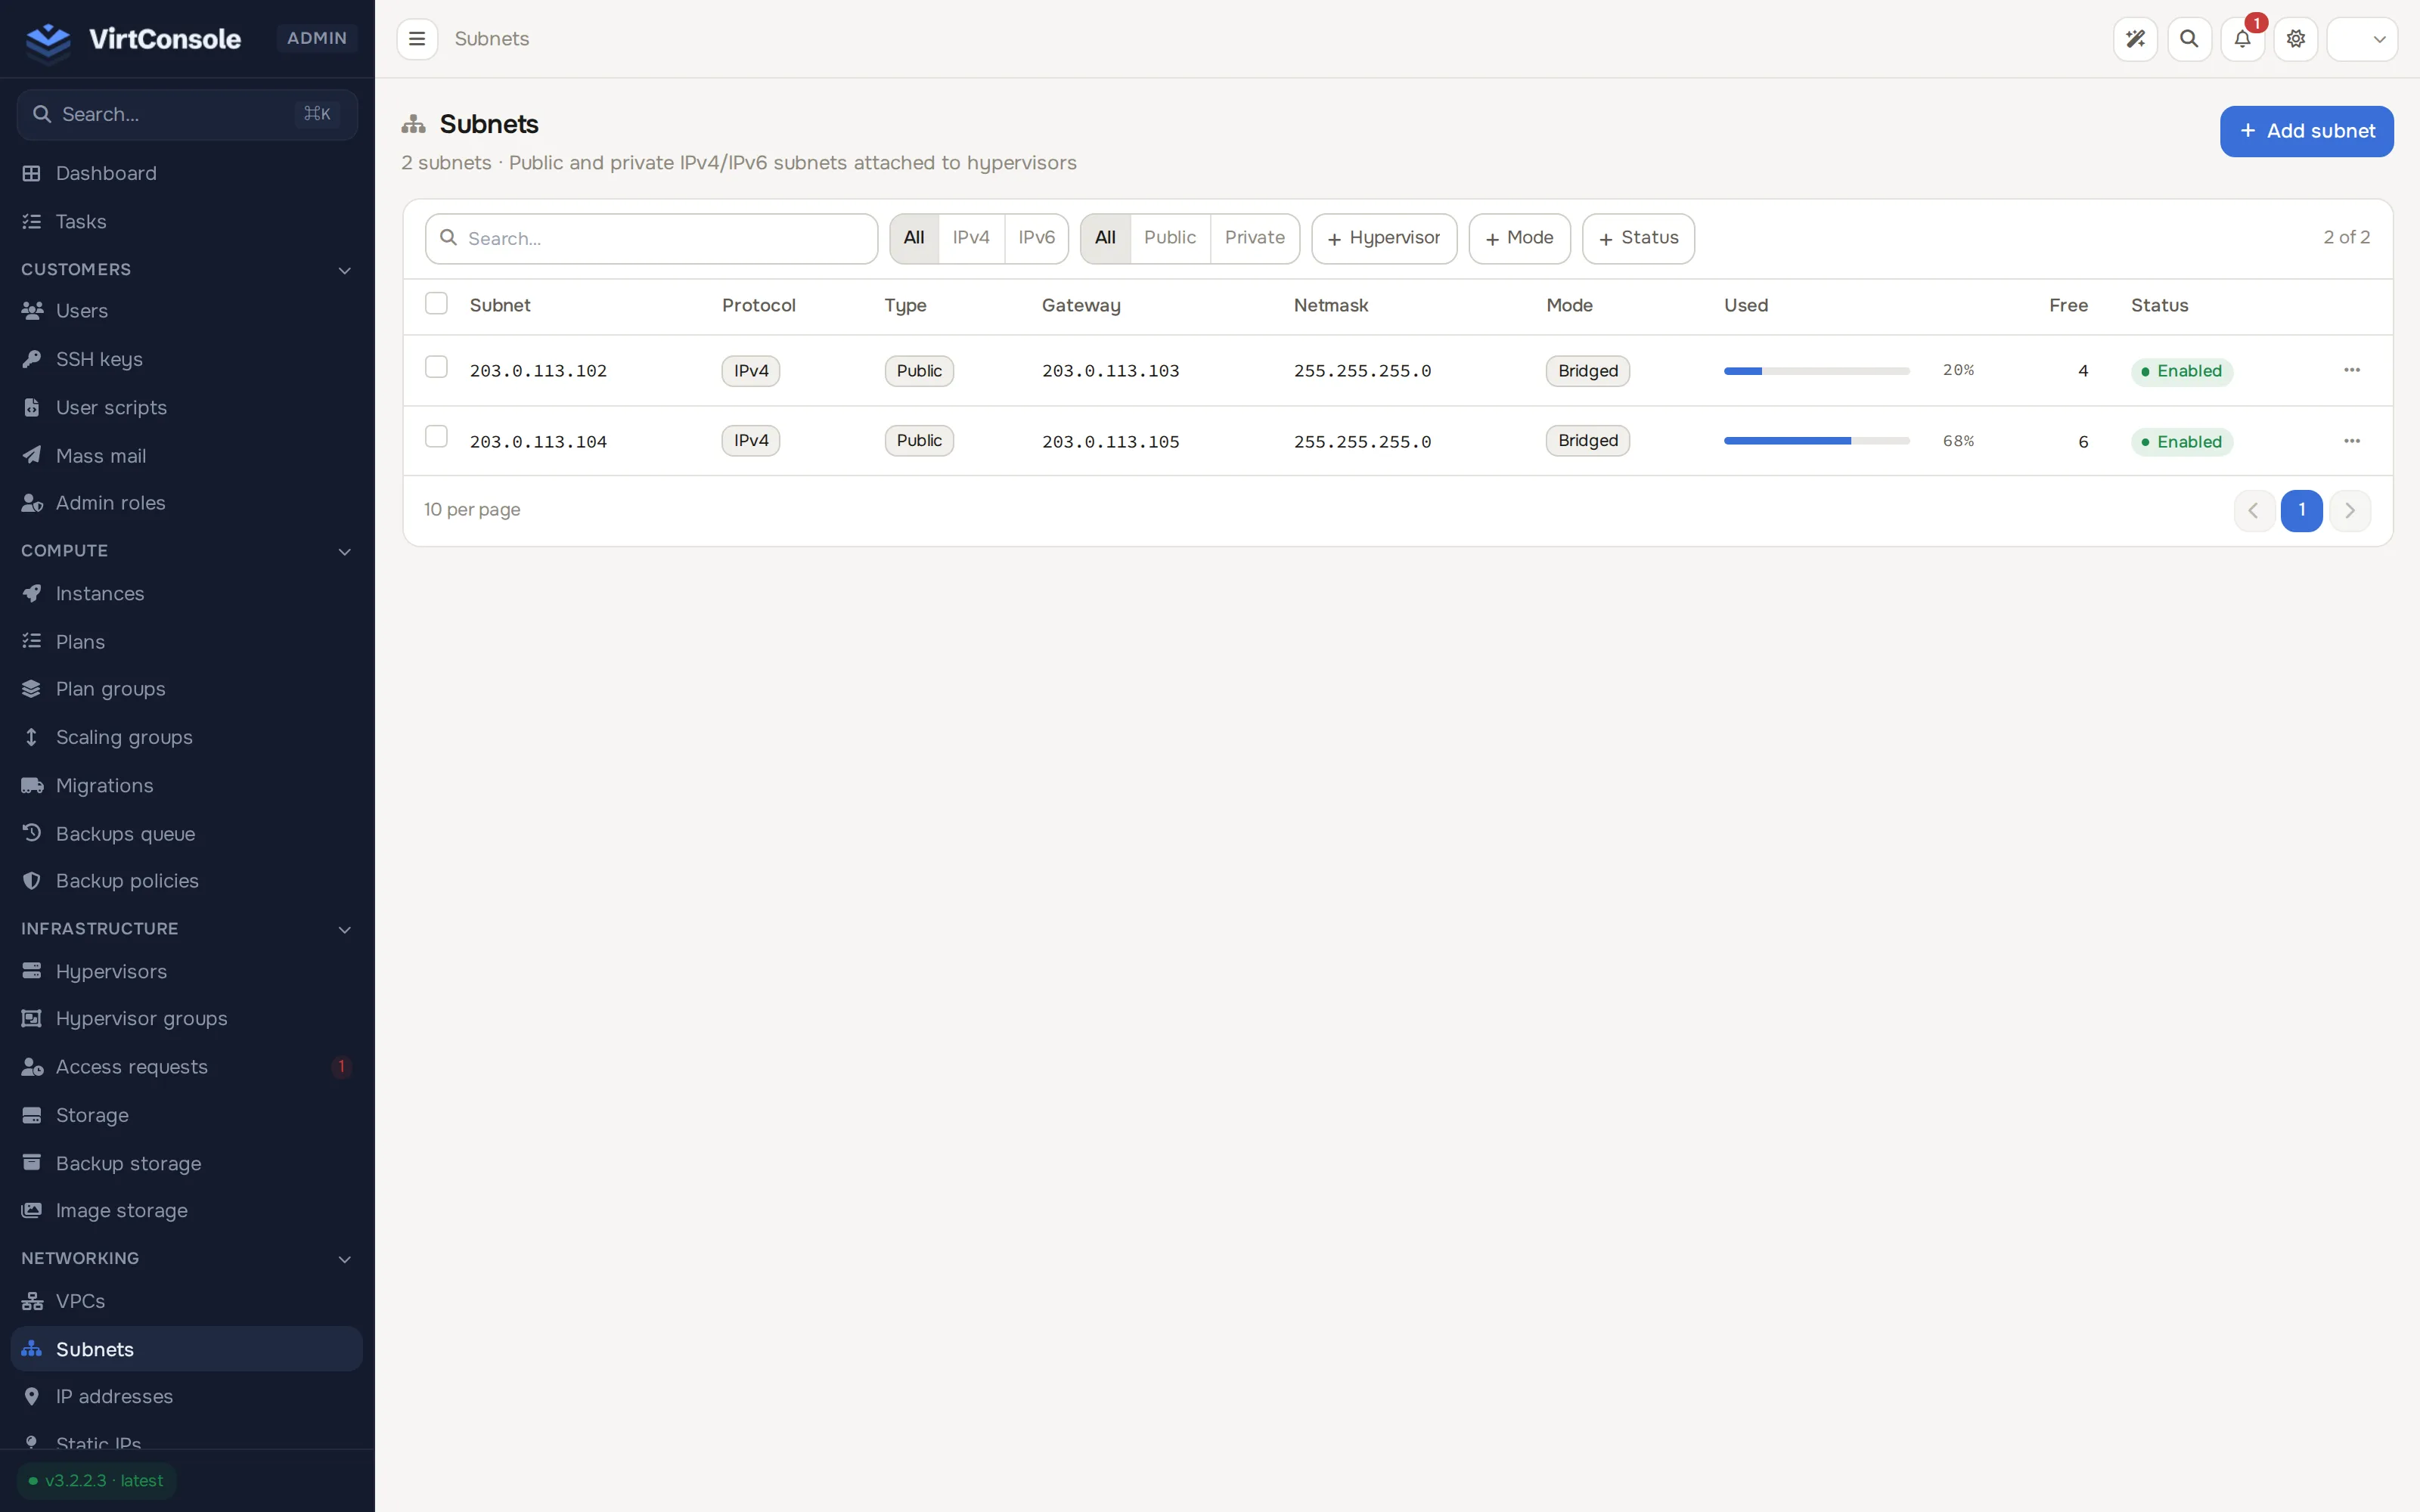Screen dimensions: 2420x1512
Task: Open IP addresses page
Action: pos(187,1396)
